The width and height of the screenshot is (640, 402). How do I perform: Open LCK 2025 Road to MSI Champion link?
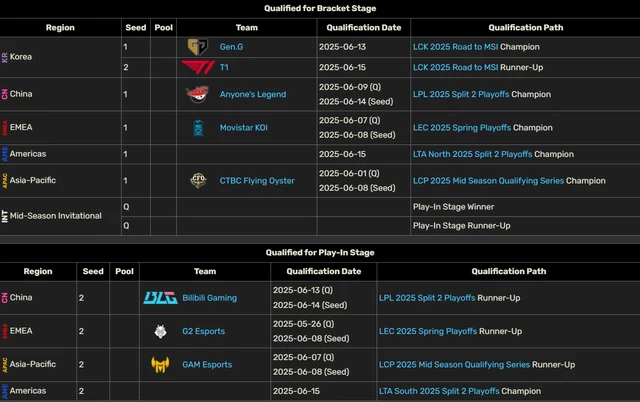(456, 47)
